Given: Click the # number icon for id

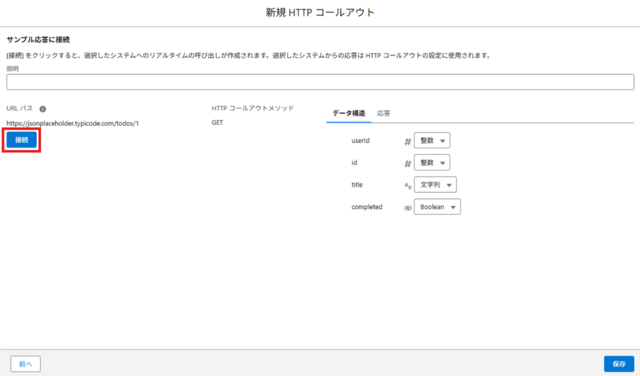Looking at the screenshot, I should (407, 164).
